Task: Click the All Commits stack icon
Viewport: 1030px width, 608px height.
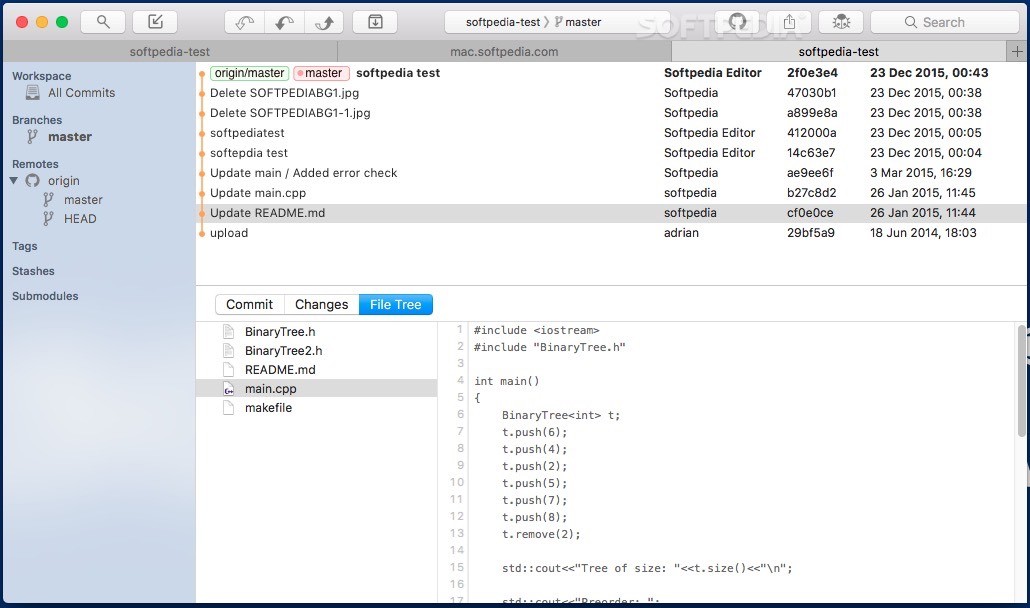Action: pyautogui.click(x=32, y=93)
